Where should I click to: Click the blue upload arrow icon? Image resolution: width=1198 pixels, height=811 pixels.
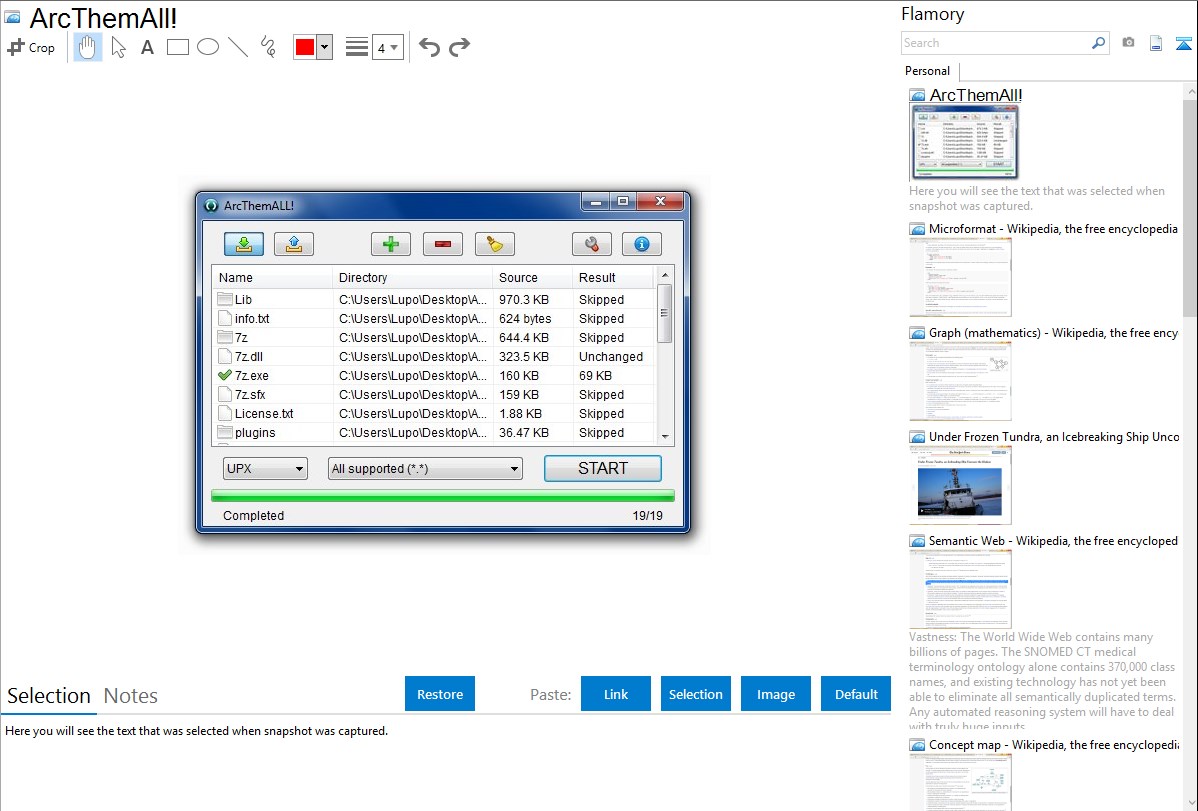[1183, 43]
